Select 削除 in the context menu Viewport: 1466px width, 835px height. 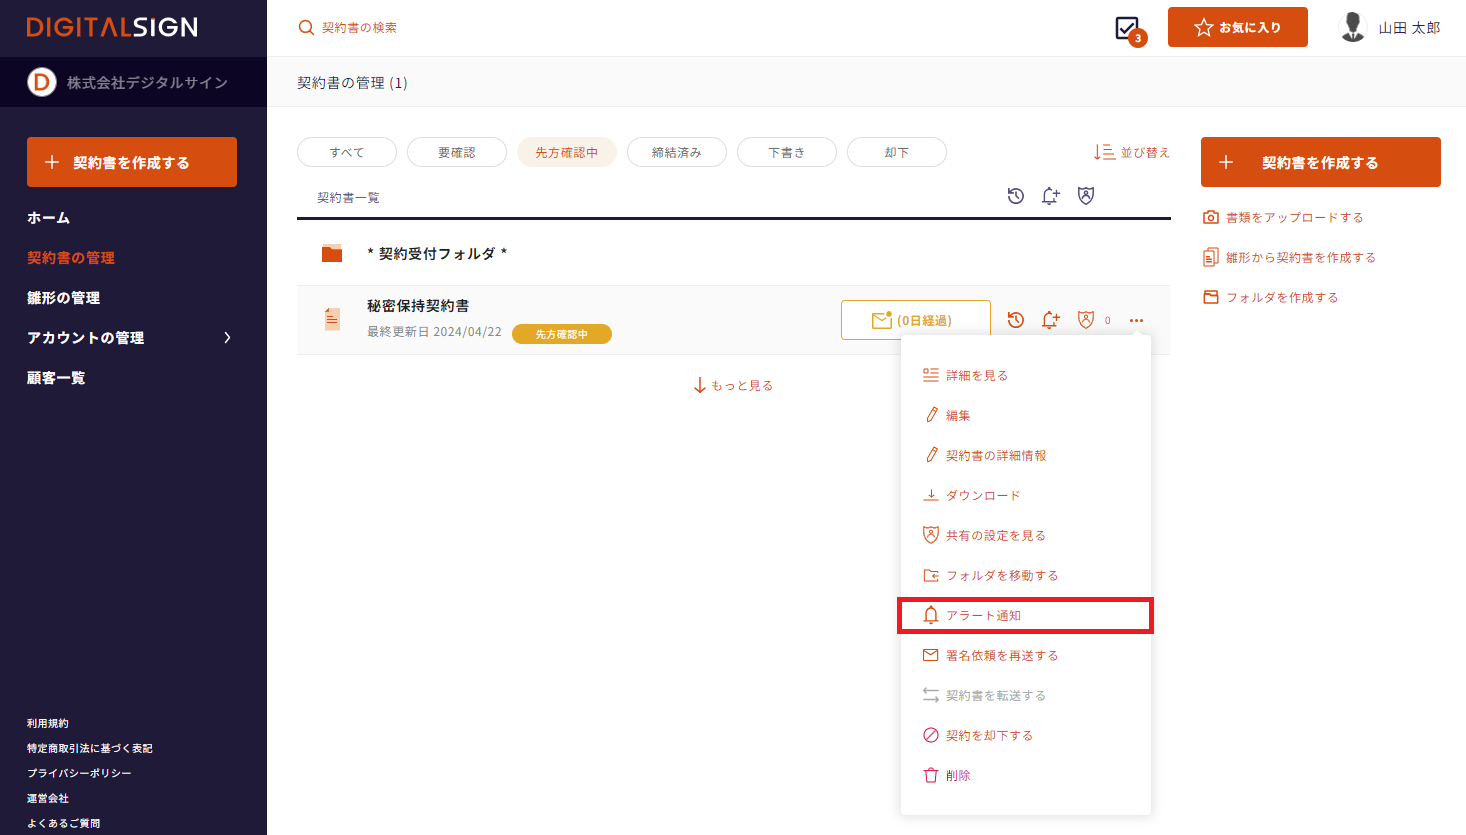pos(957,775)
